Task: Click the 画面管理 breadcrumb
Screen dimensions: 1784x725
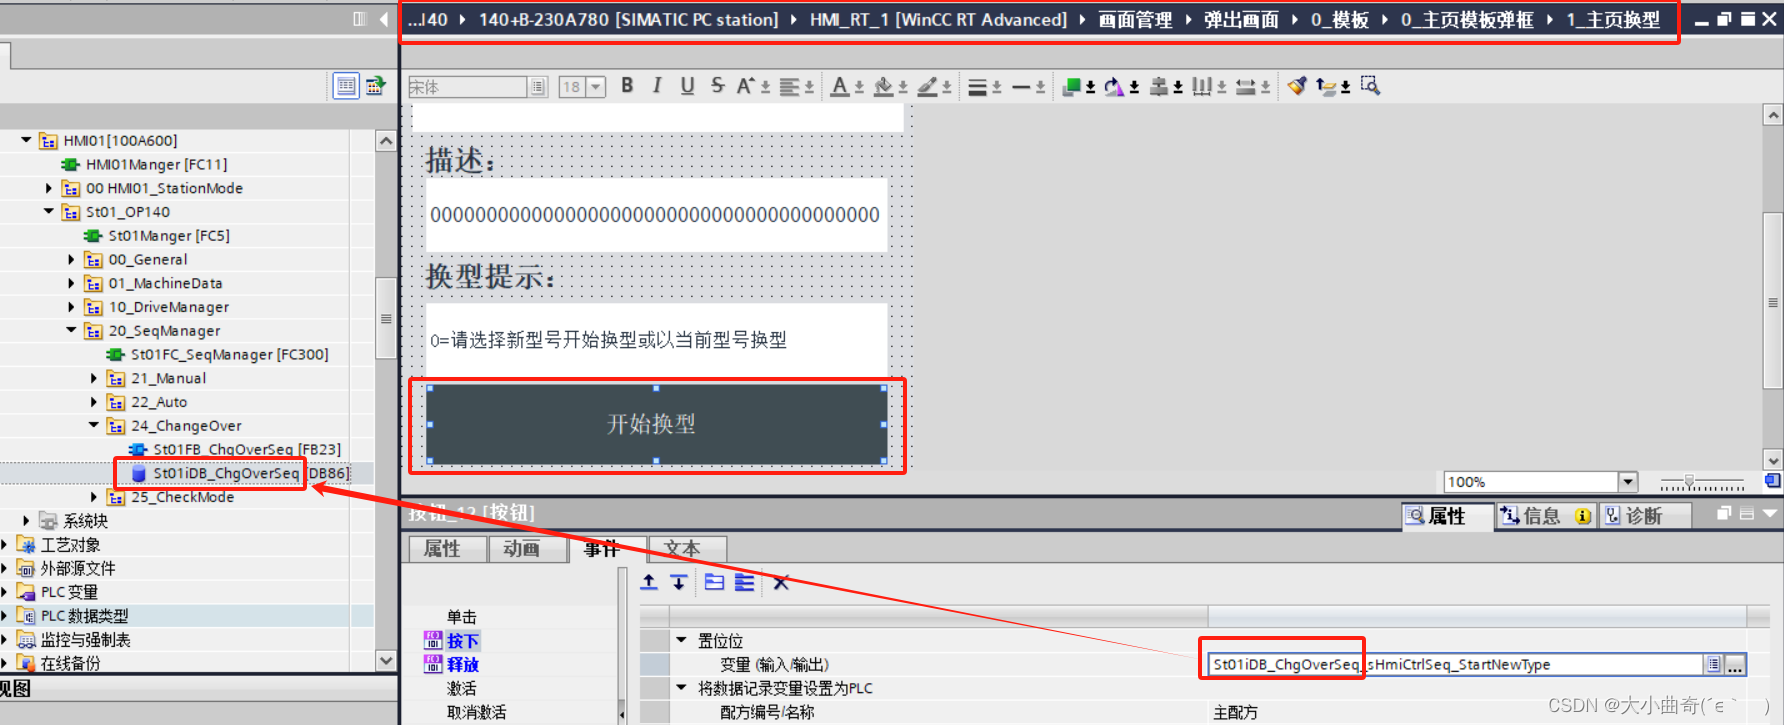Action: pos(1135,20)
